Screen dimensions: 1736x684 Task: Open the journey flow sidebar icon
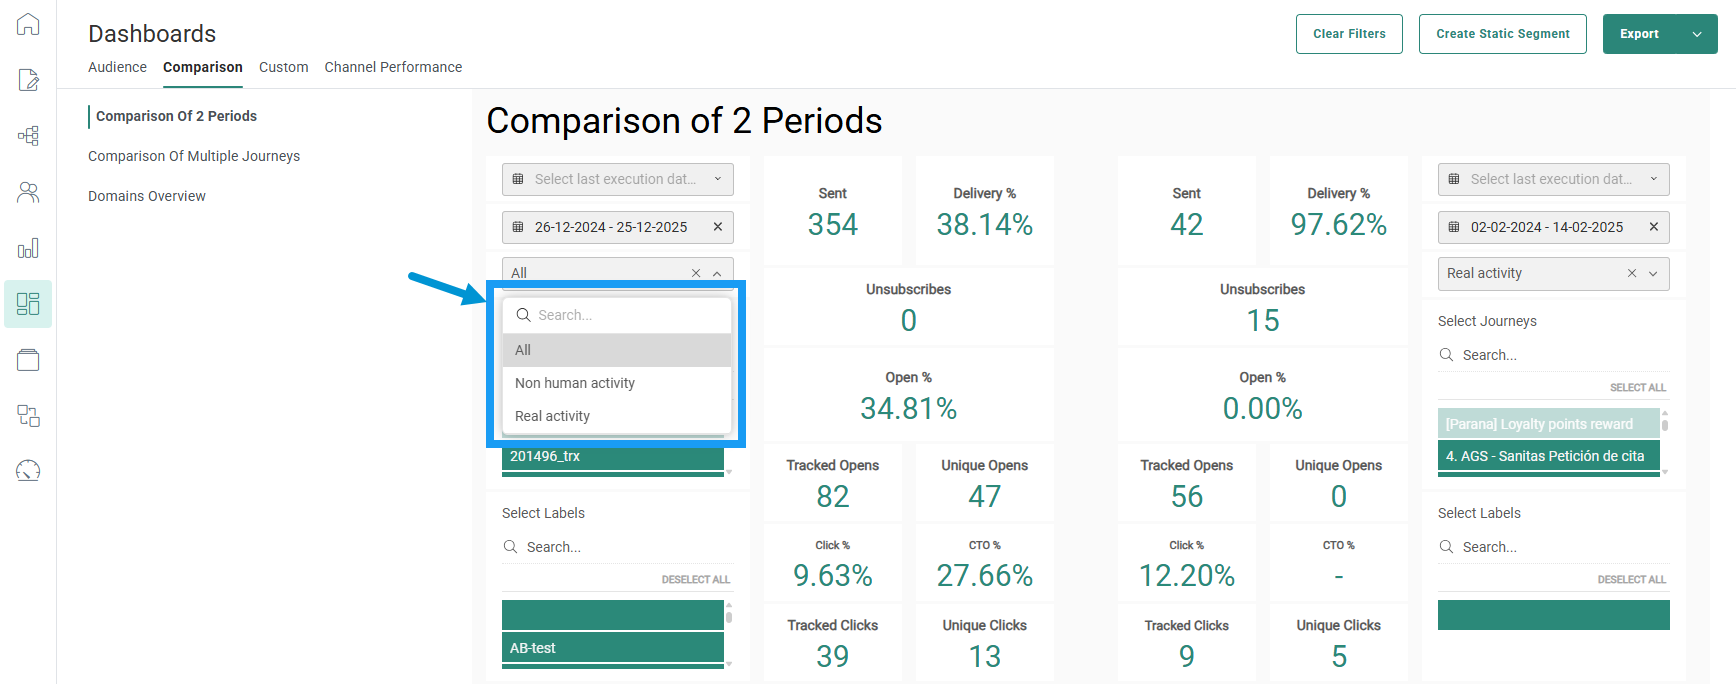pyautogui.click(x=28, y=136)
